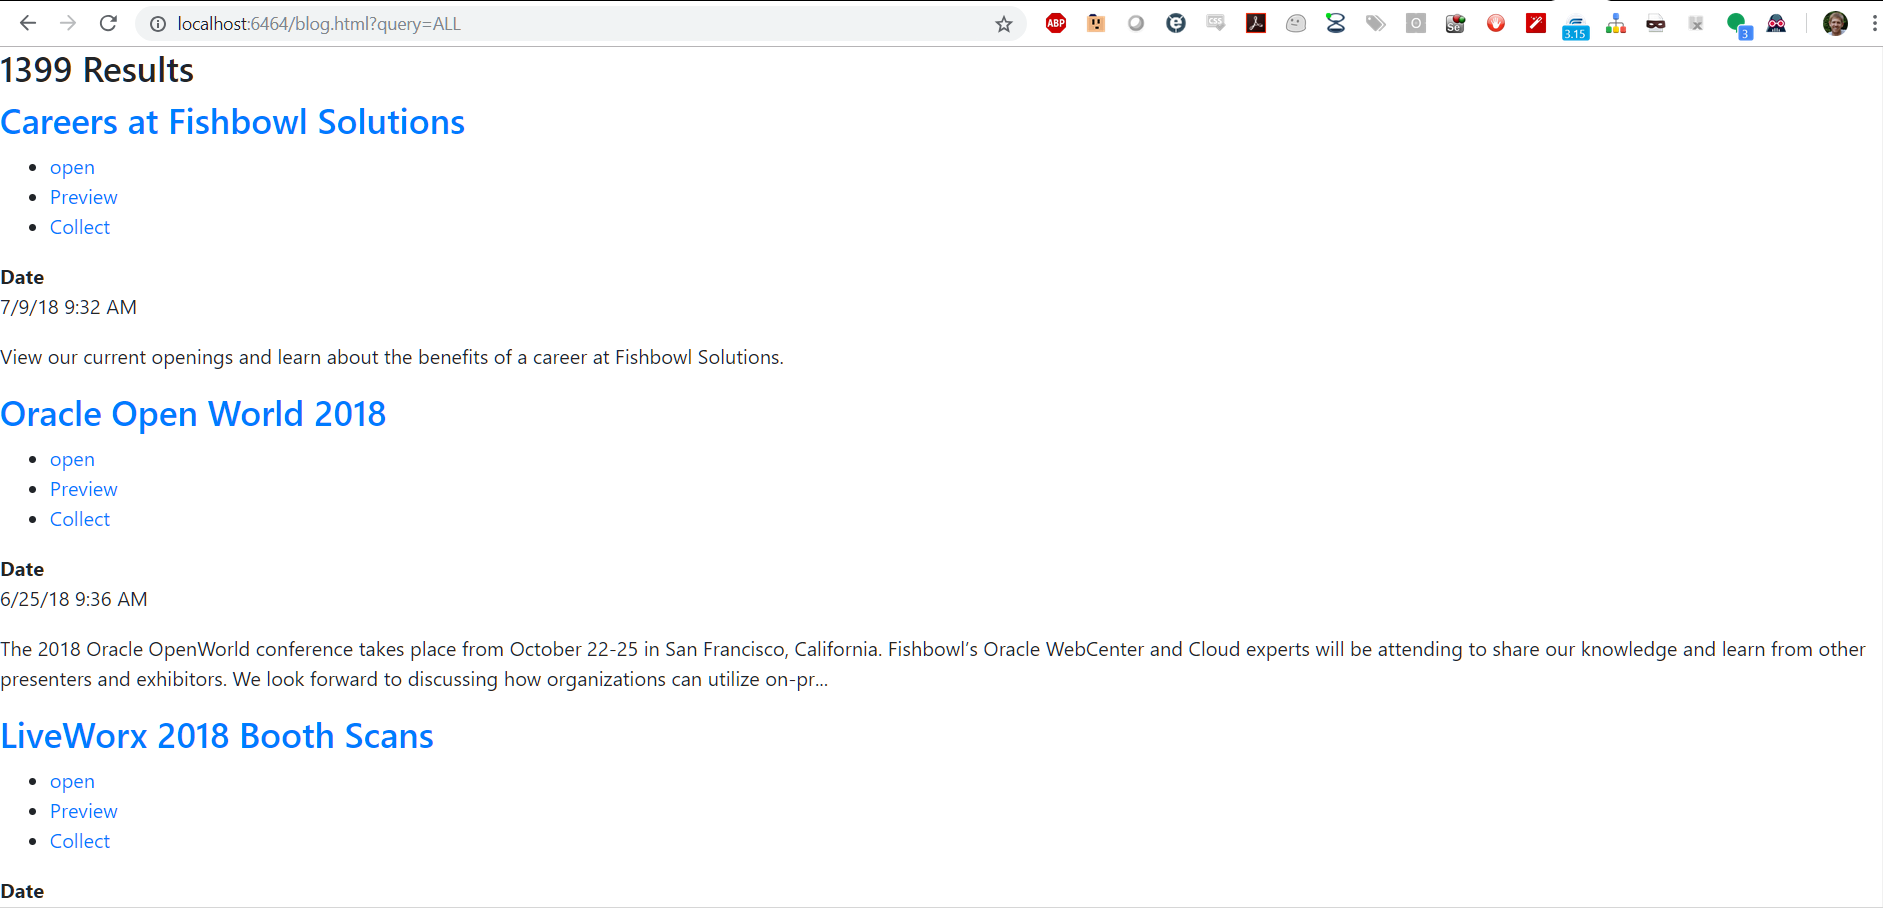Open the Chrome profile avatar
This screenshot has width=1883, height=909.
1835,23
